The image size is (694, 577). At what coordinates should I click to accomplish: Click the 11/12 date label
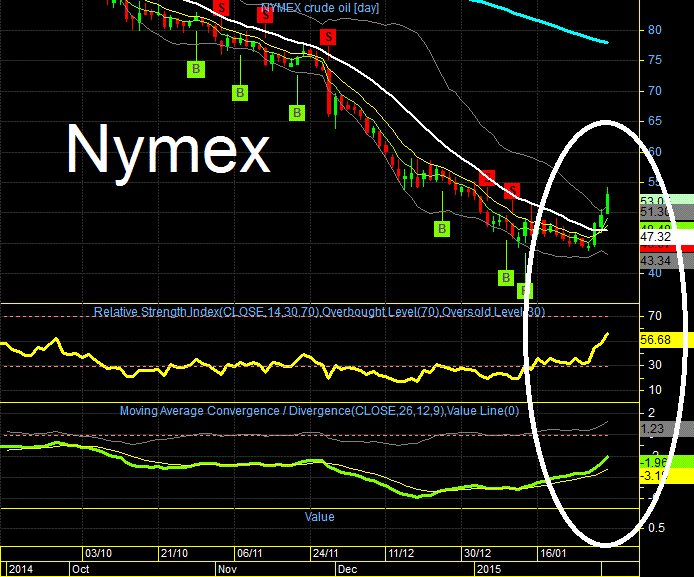(401, 553)
